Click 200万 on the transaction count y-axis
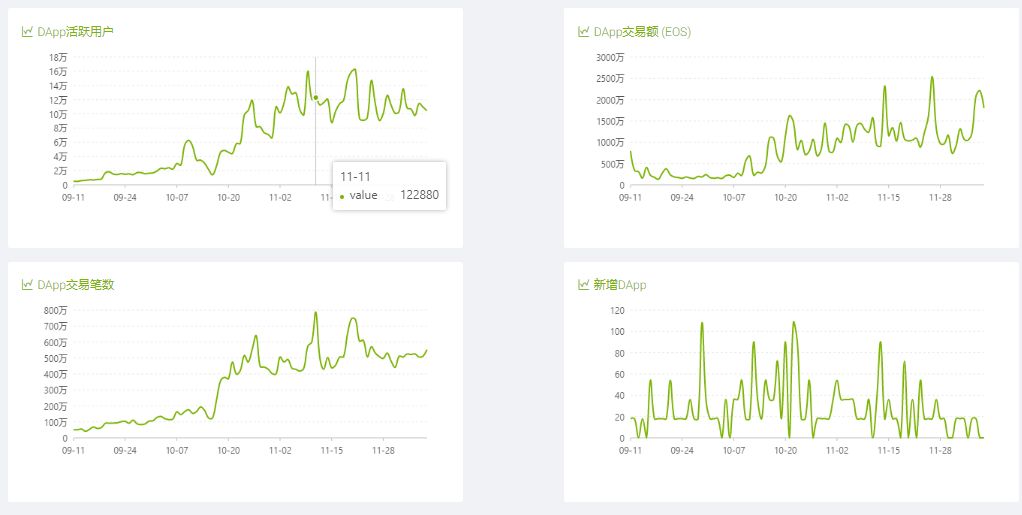The height and width of the screenshot is (515, 1022). pyautogui.click(x=56, y=406)
